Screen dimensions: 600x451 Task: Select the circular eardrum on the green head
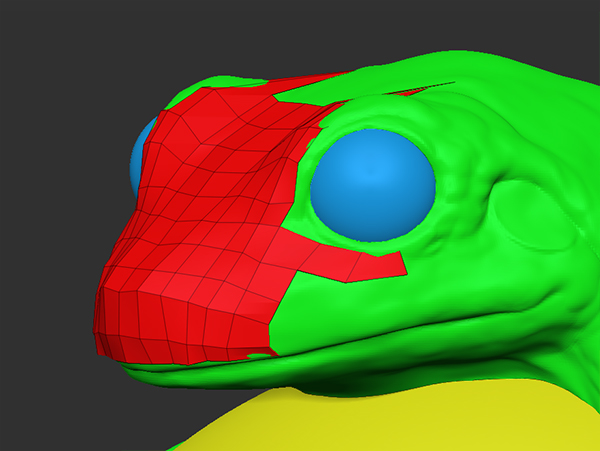coord(535,220)
